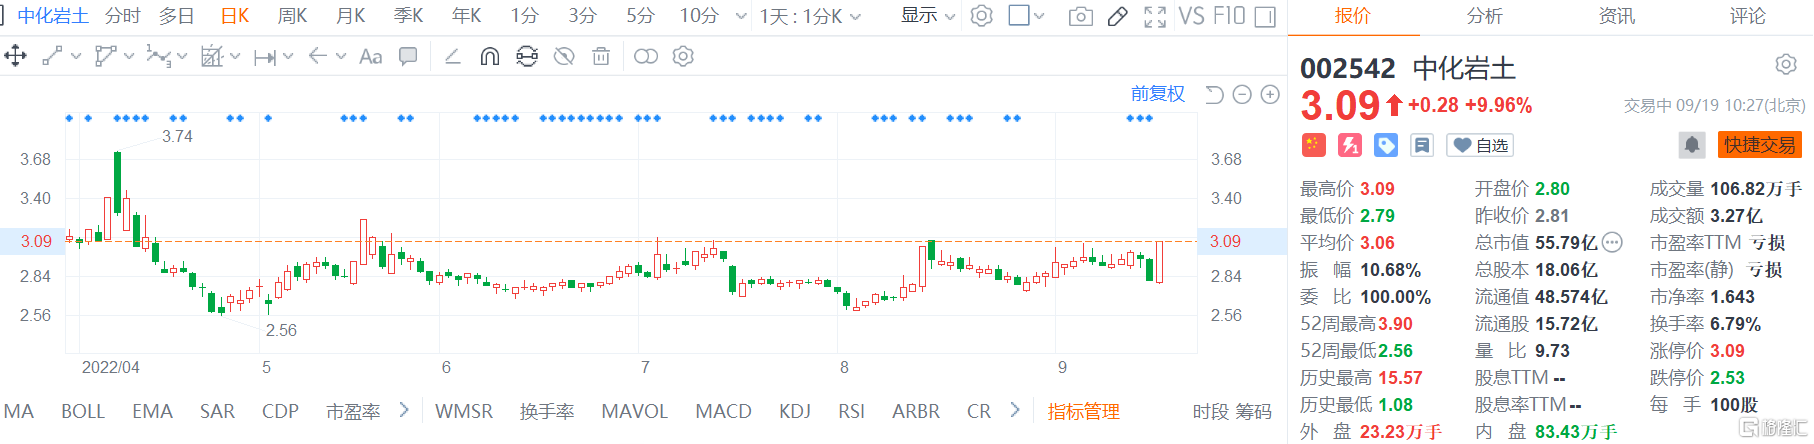Select the comment bubble note tool
The image size is (1814, 444).
(x=408, y=57)
